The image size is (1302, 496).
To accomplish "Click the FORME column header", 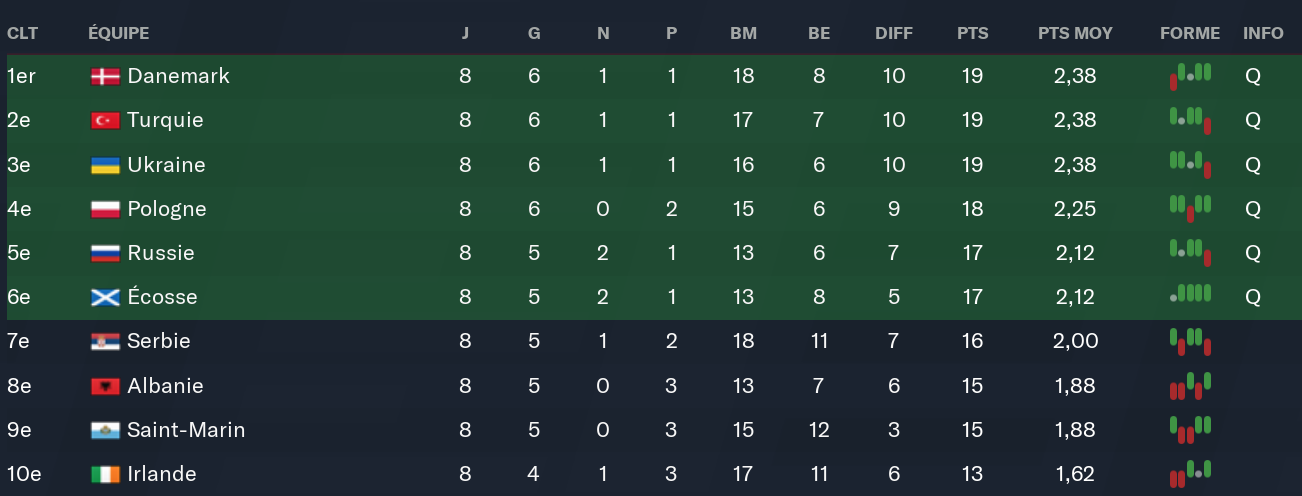I will point(1190,33).
